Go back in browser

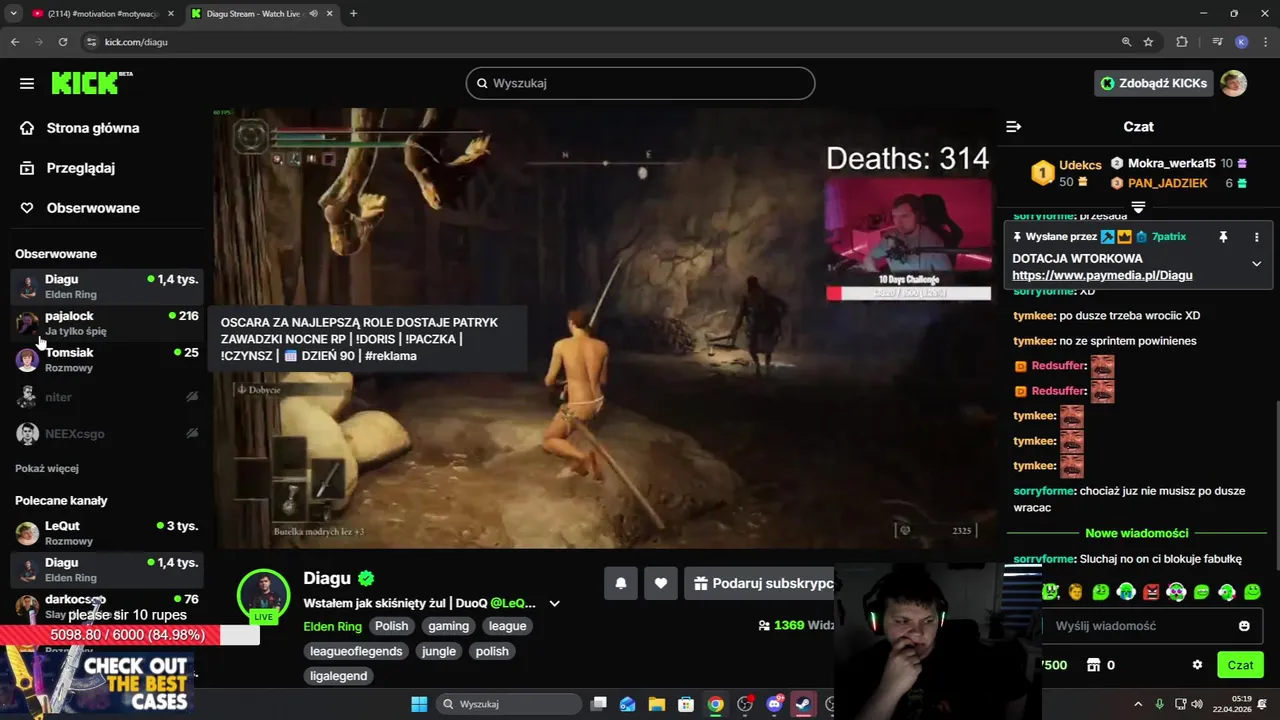[x=15, y=42]
